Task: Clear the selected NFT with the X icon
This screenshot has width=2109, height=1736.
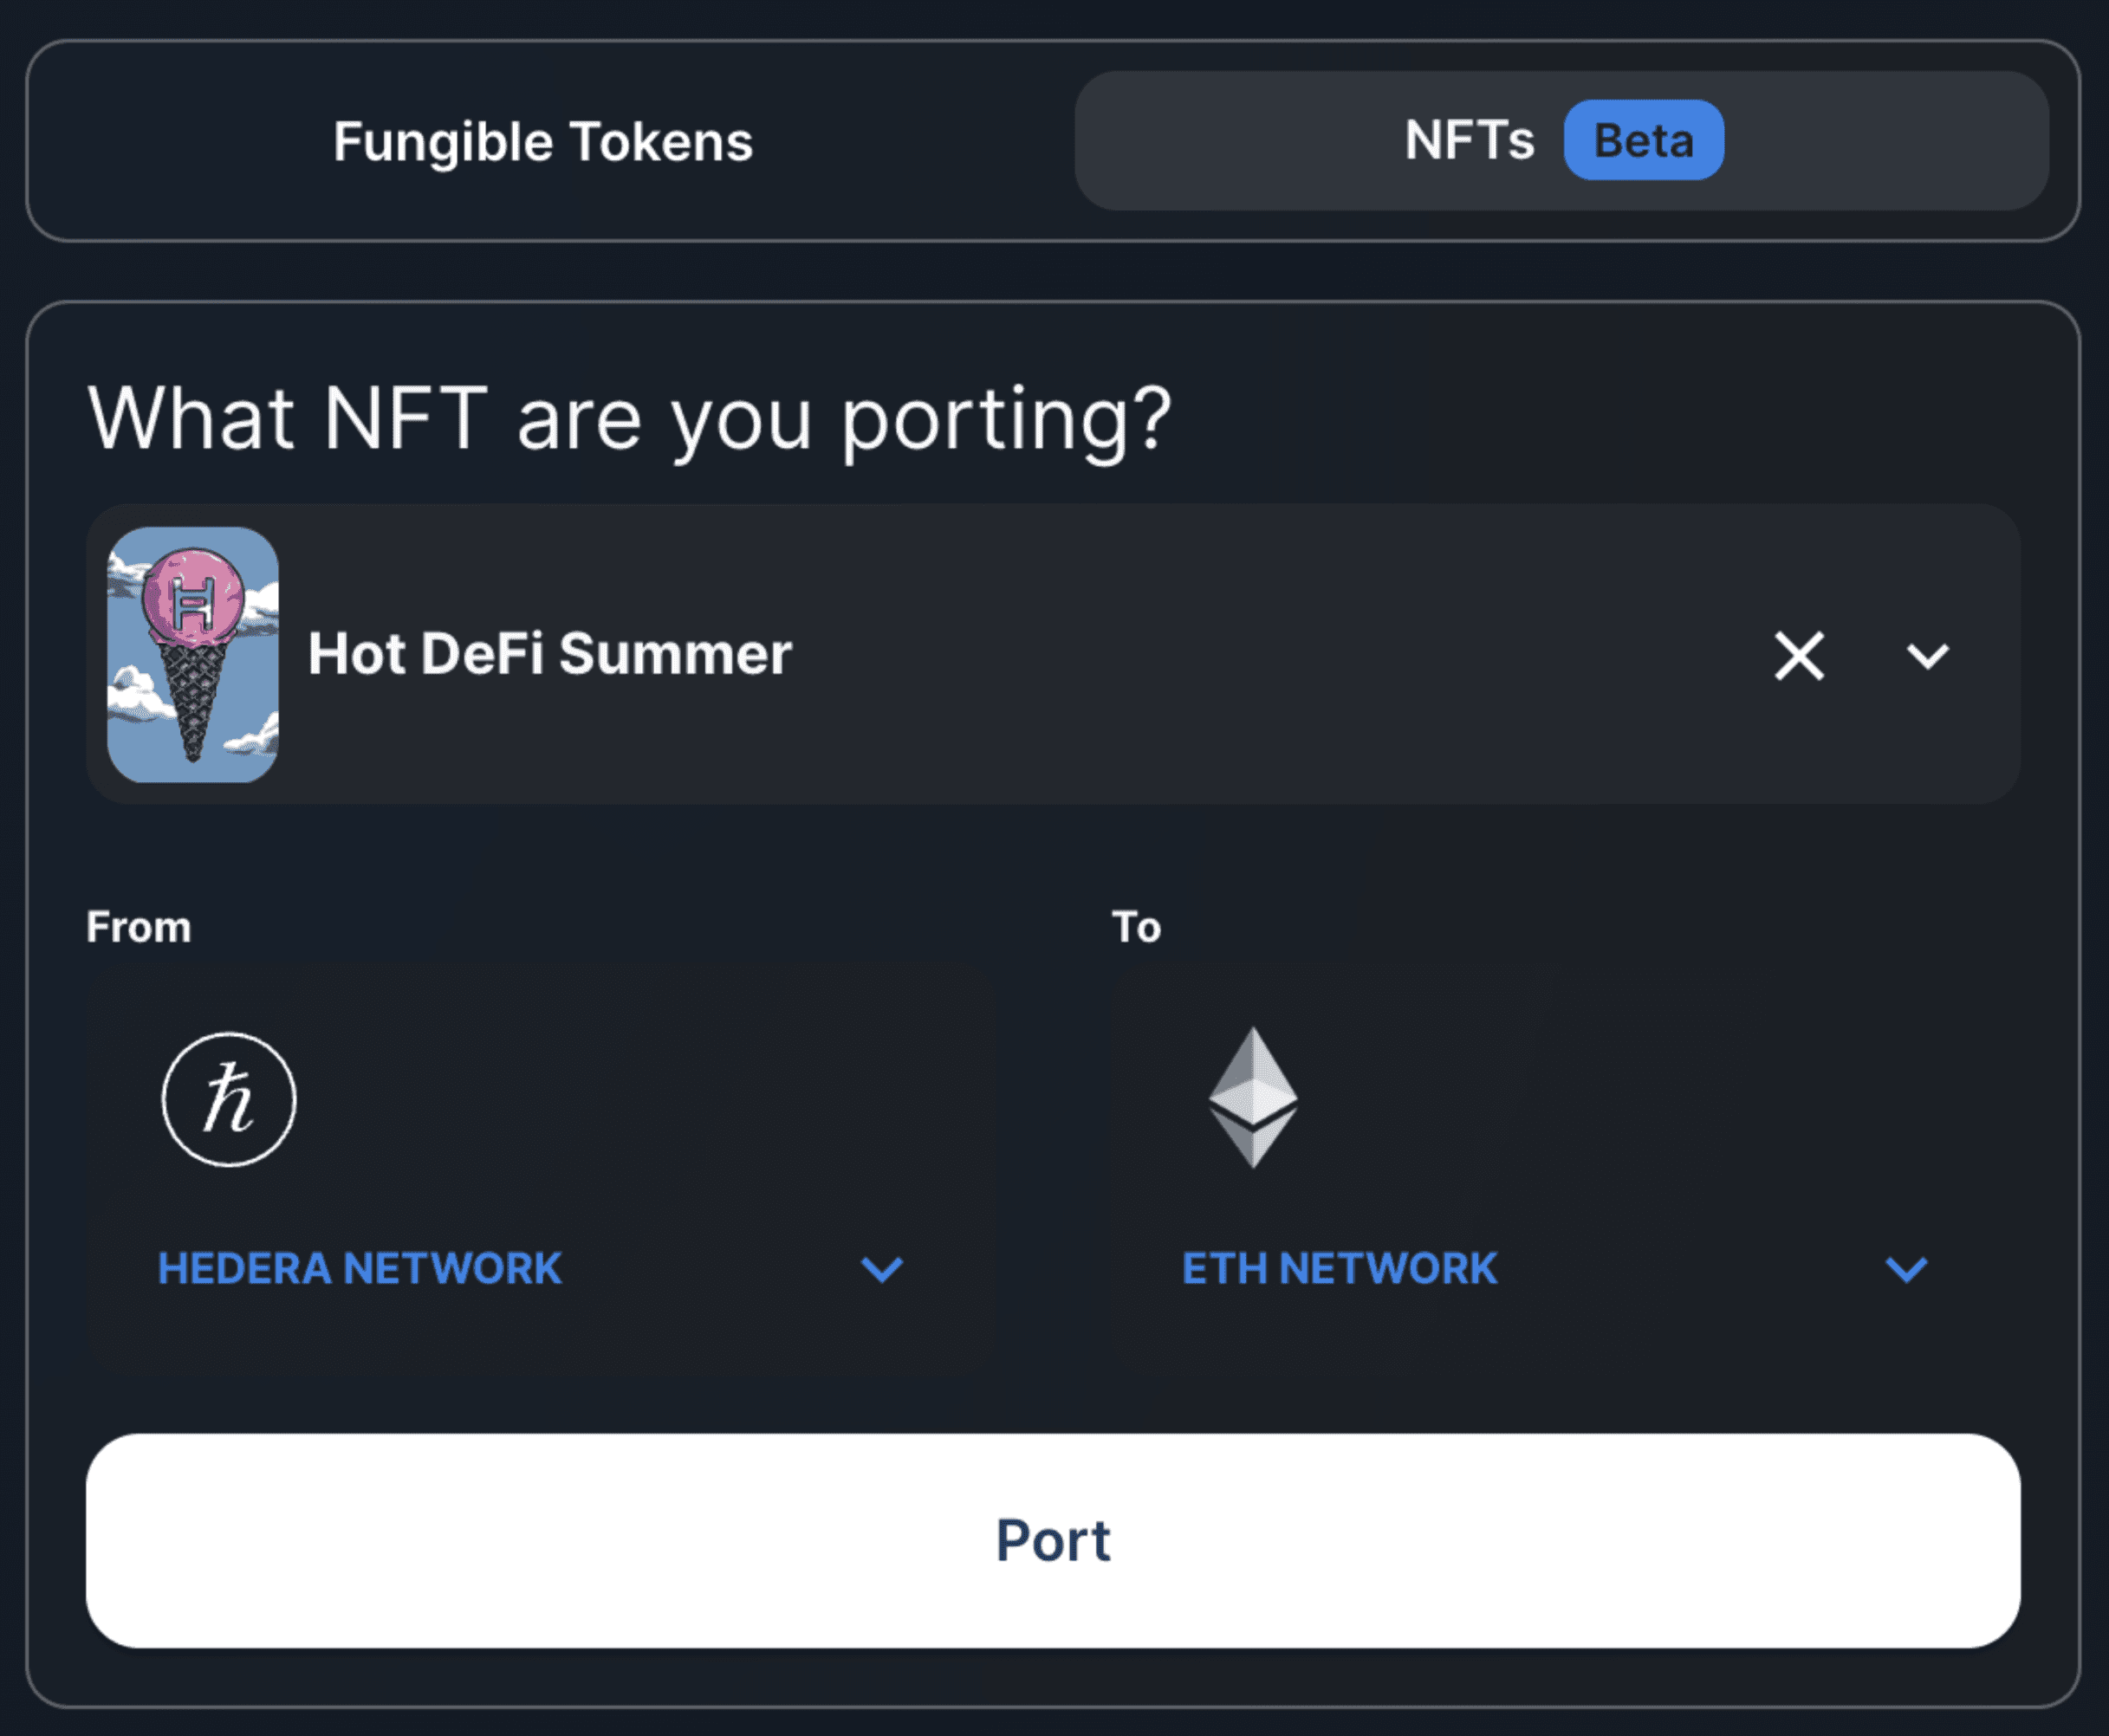Action: pos(1799,656)
